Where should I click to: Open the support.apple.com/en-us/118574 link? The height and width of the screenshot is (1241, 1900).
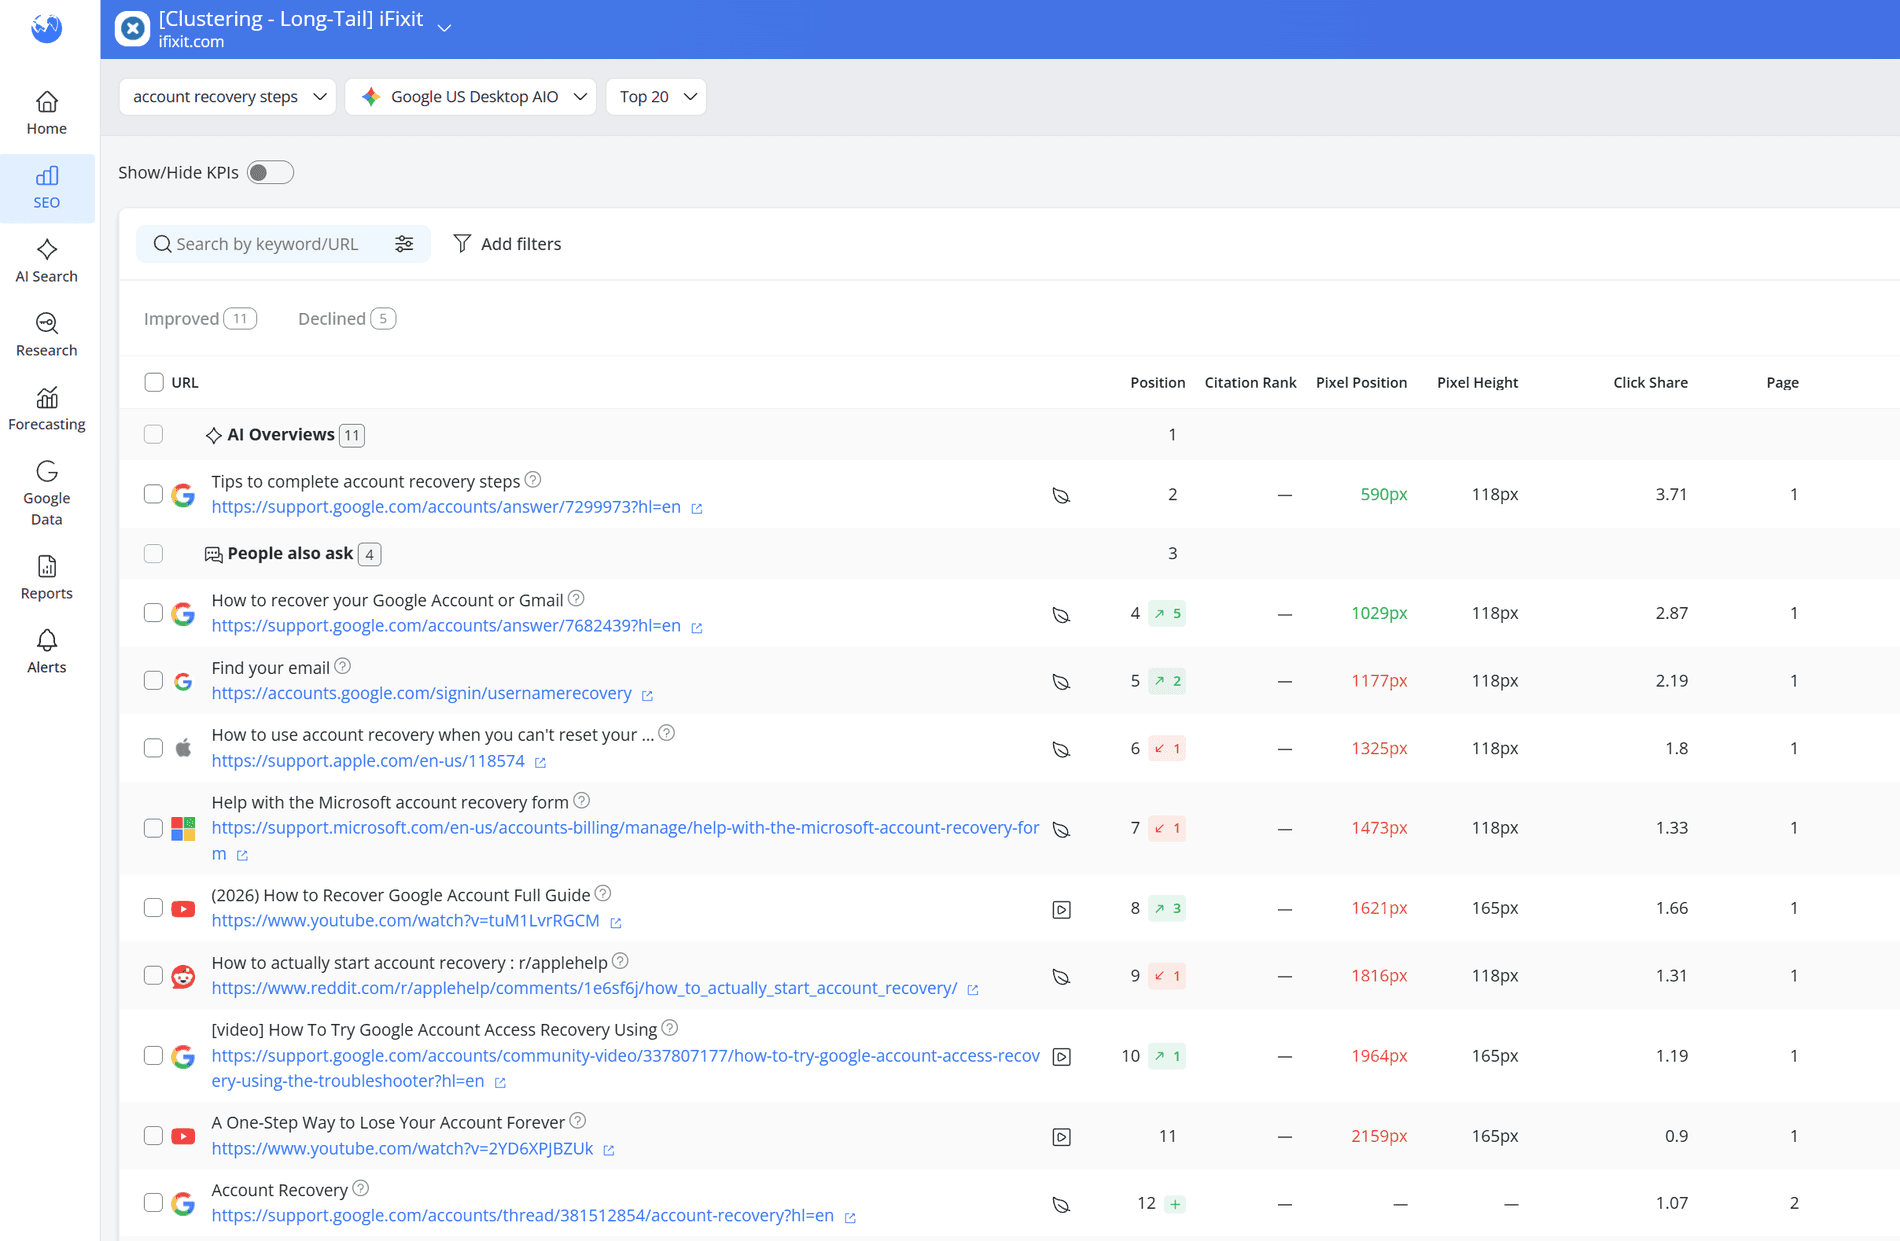click(x=368, y=760)
